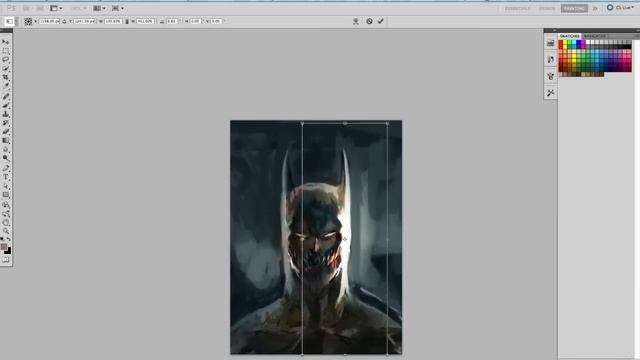The image size is (640, 360).
Task: Click the transform center reference point
Action: 345,239
